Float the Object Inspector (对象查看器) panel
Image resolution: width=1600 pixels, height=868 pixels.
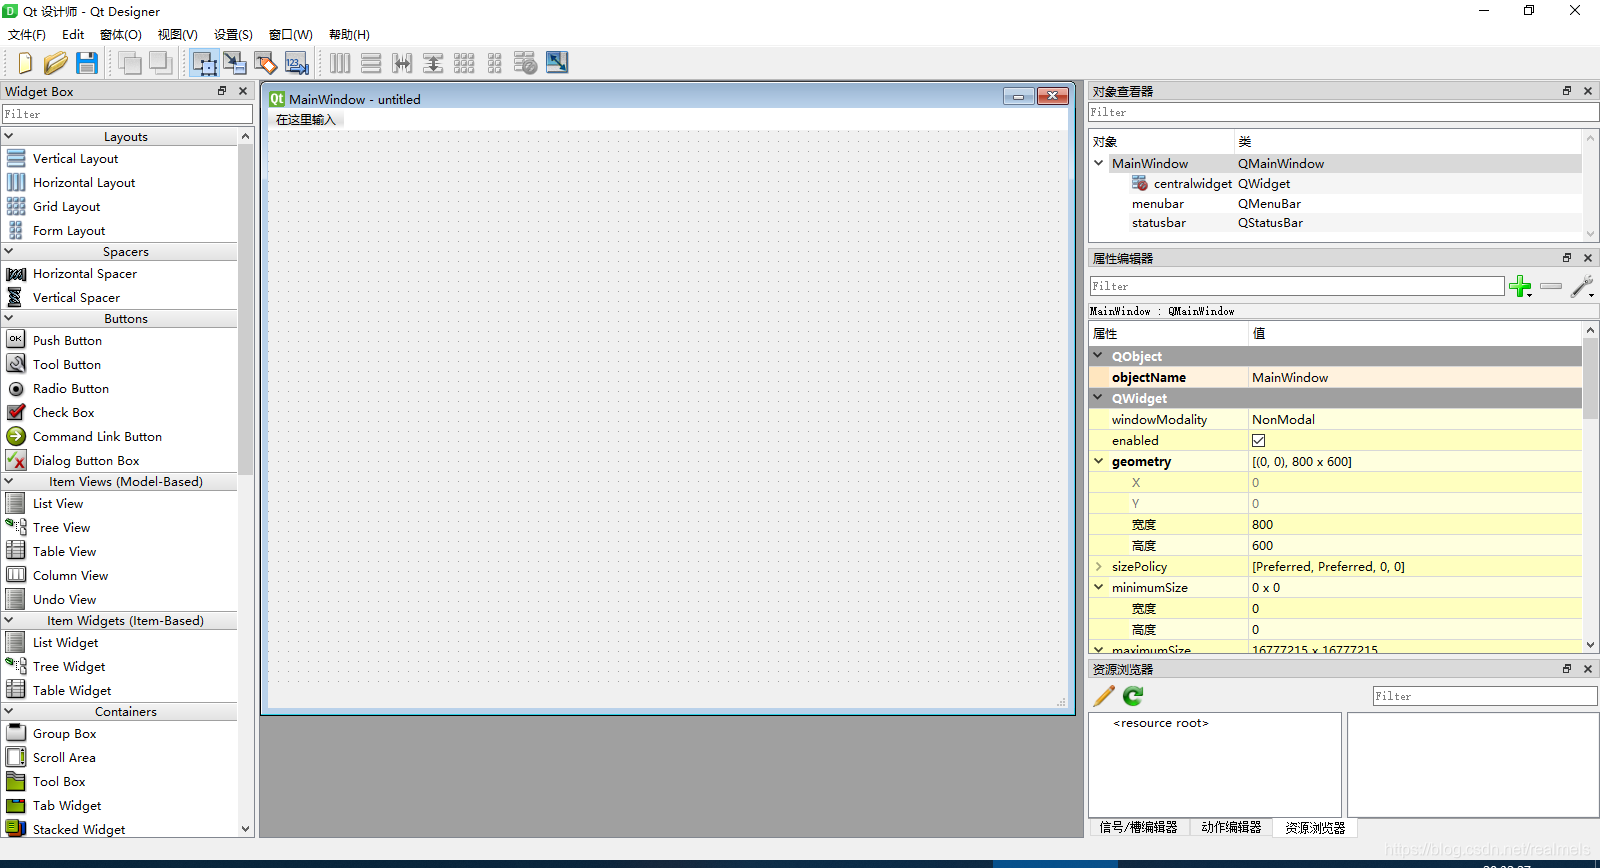click(x=1567, y=91)
